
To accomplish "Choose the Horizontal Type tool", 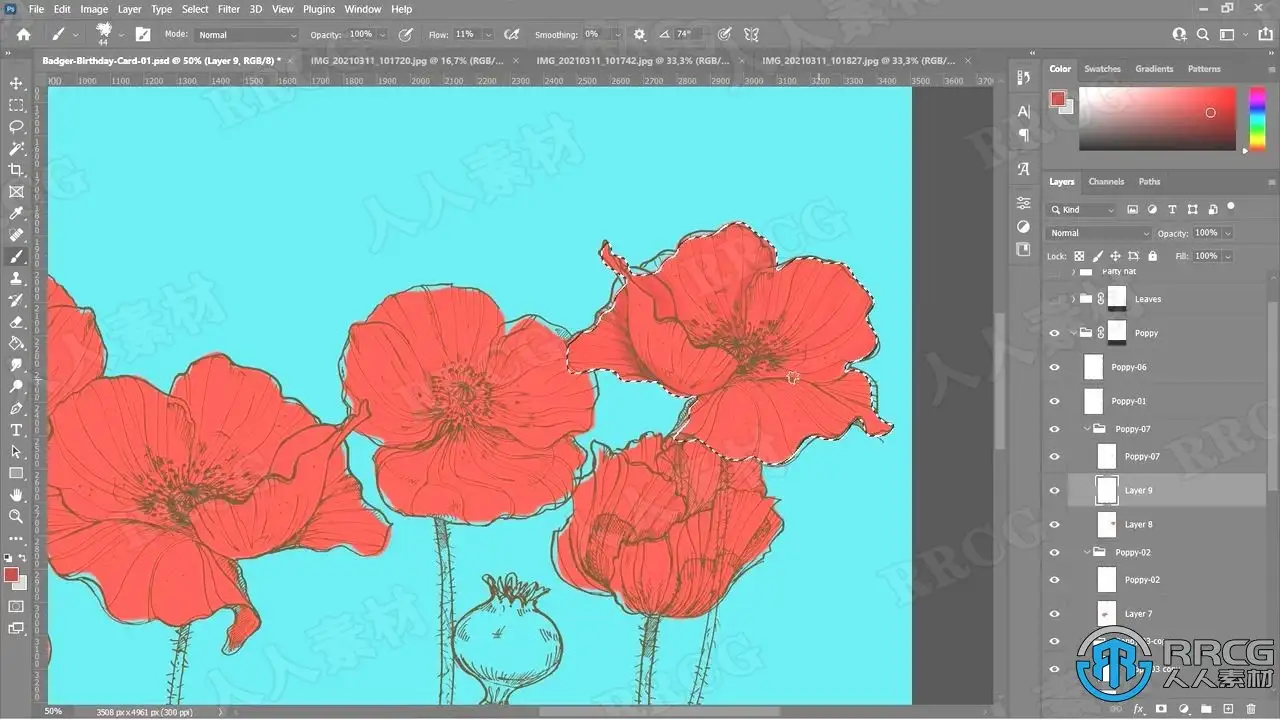I will [x=16, y=430].
